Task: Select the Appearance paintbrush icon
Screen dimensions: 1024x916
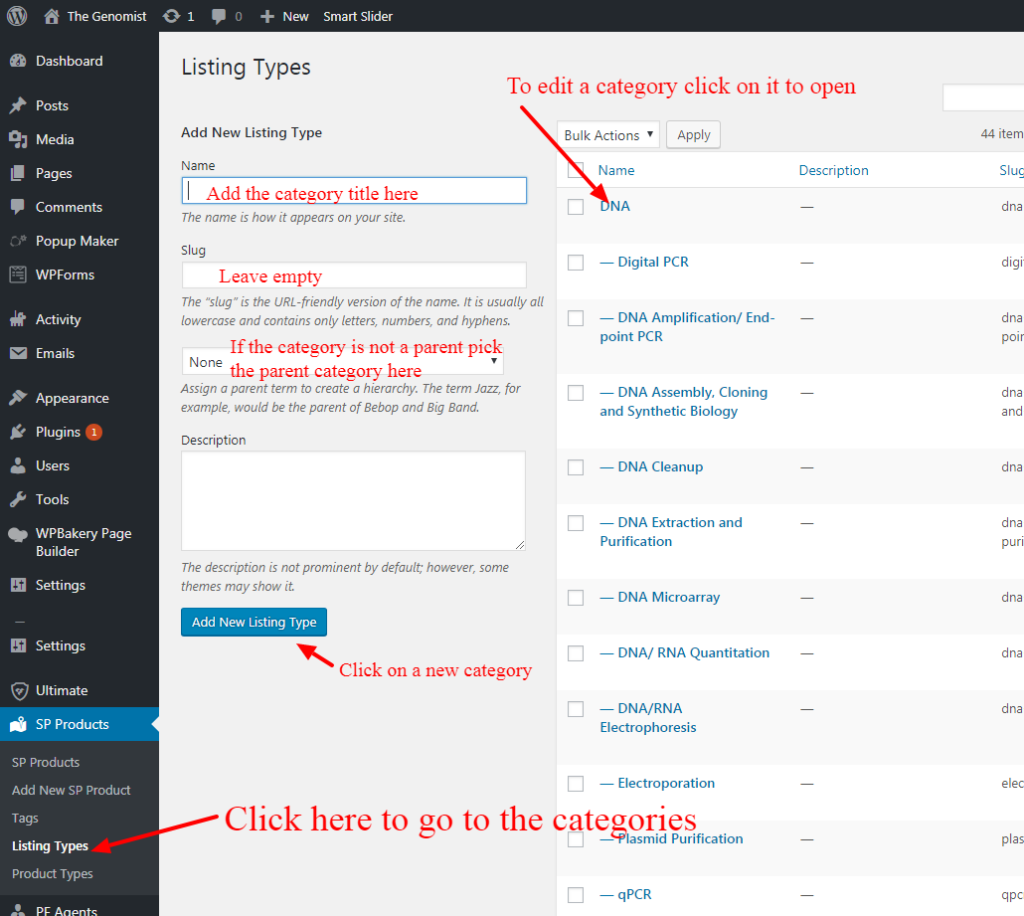Action: coord(18,398)
